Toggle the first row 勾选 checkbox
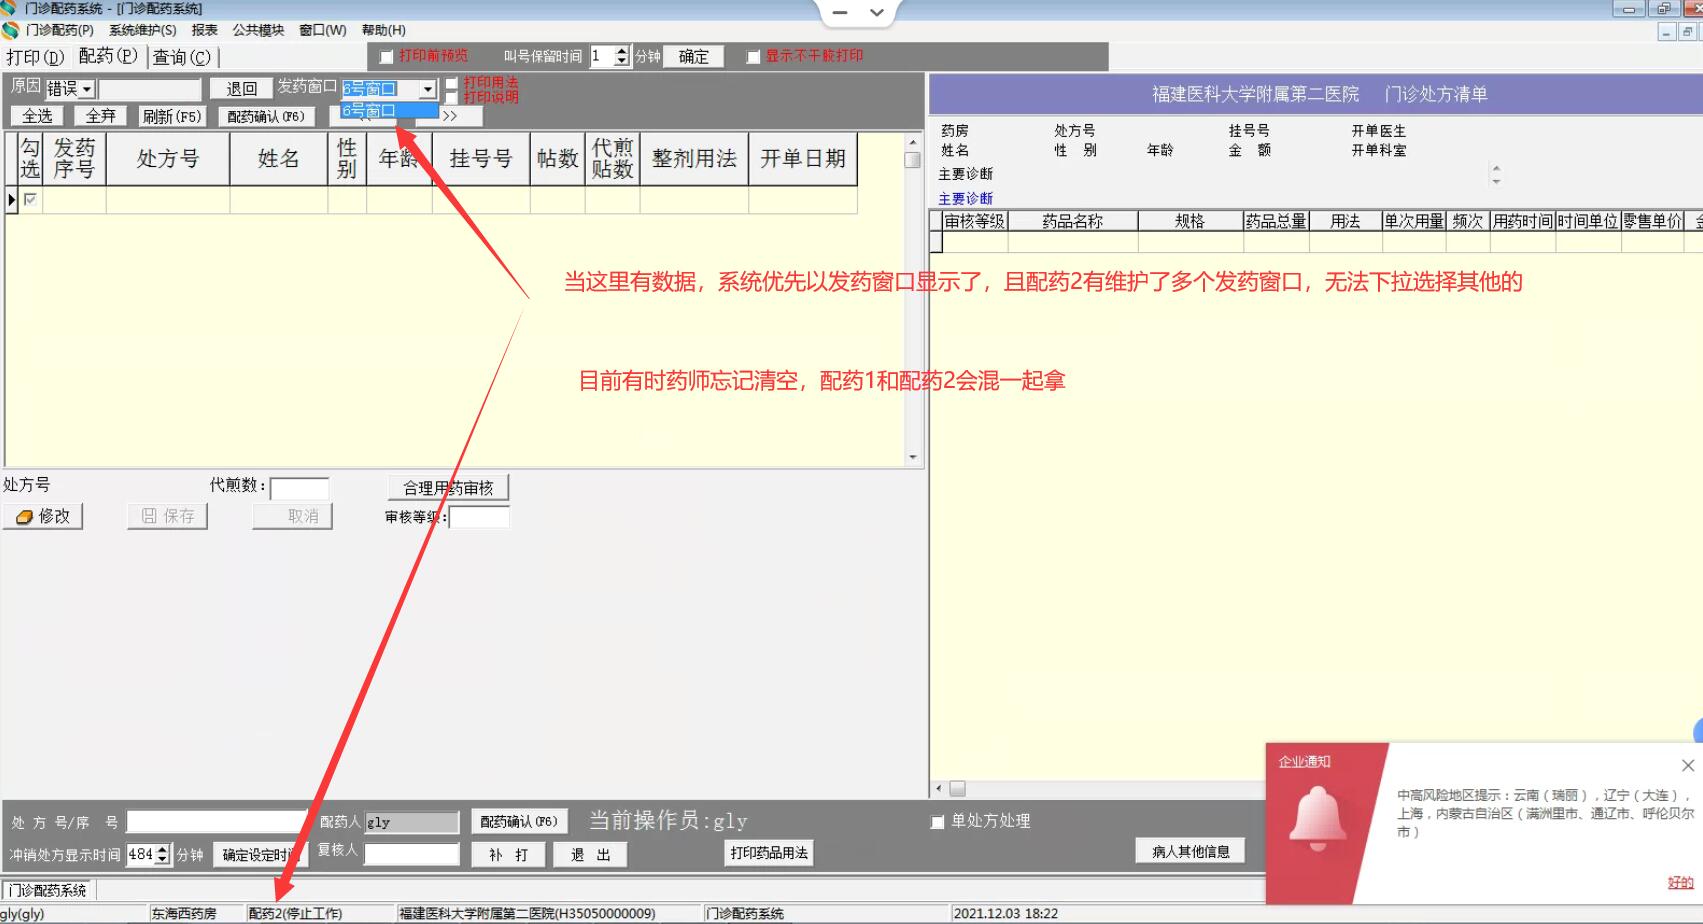Image resolution: width=1703 pixels, height=924 pixels. pos(31,200)
